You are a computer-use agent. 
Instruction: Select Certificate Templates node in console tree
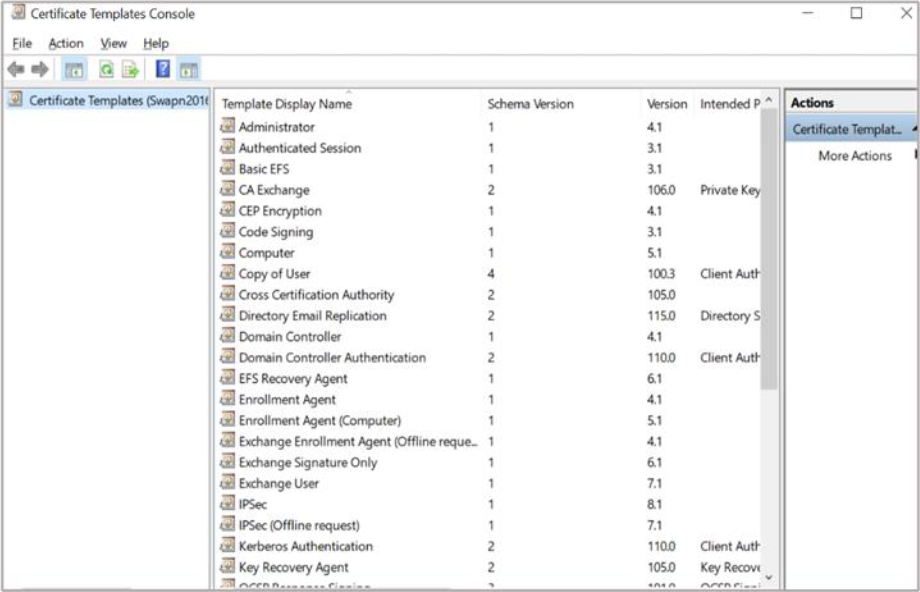(x=110, y=101)
